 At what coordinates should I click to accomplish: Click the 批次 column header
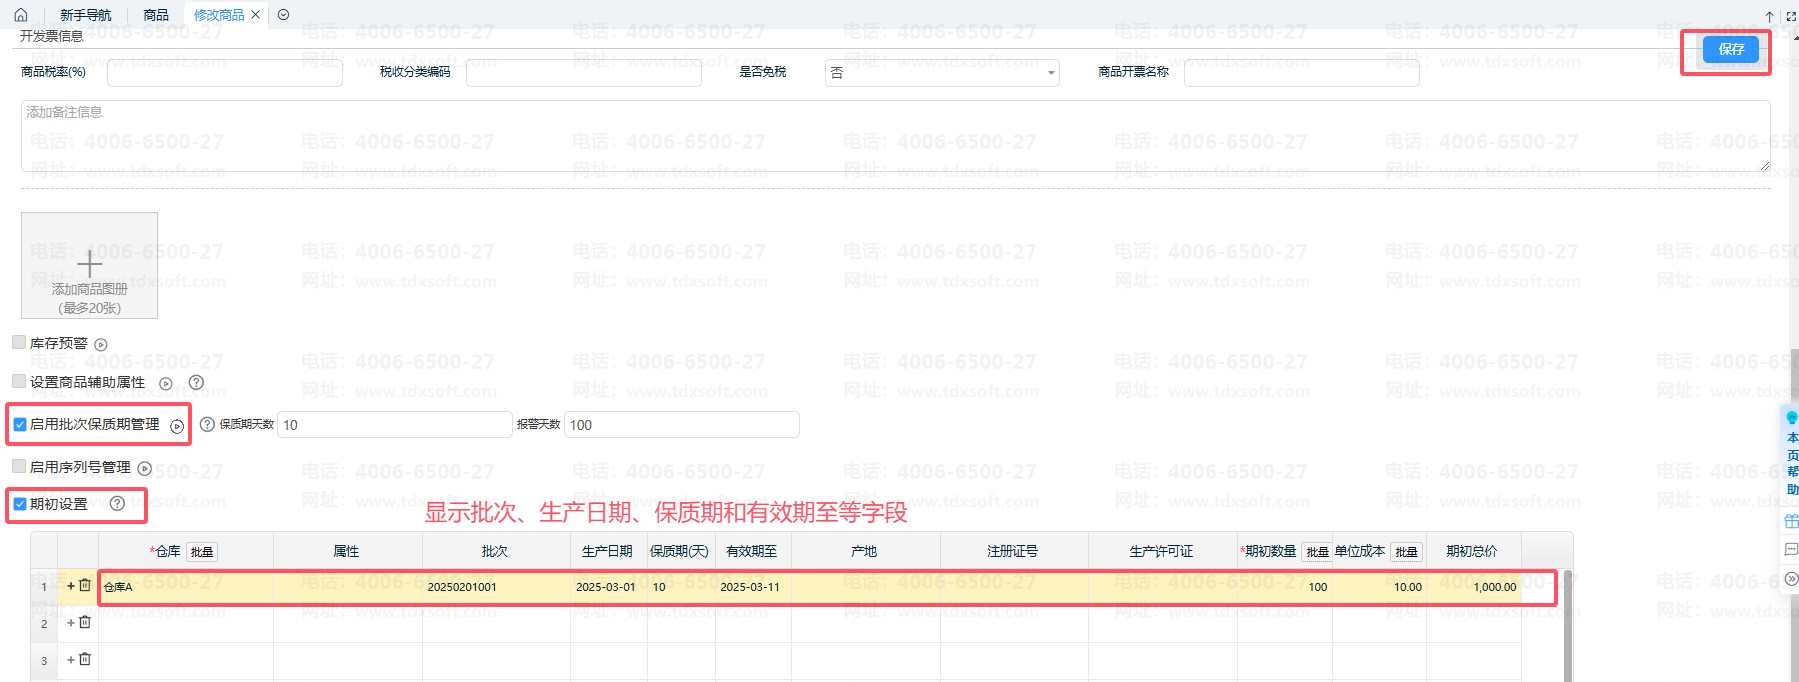(496, 551)
